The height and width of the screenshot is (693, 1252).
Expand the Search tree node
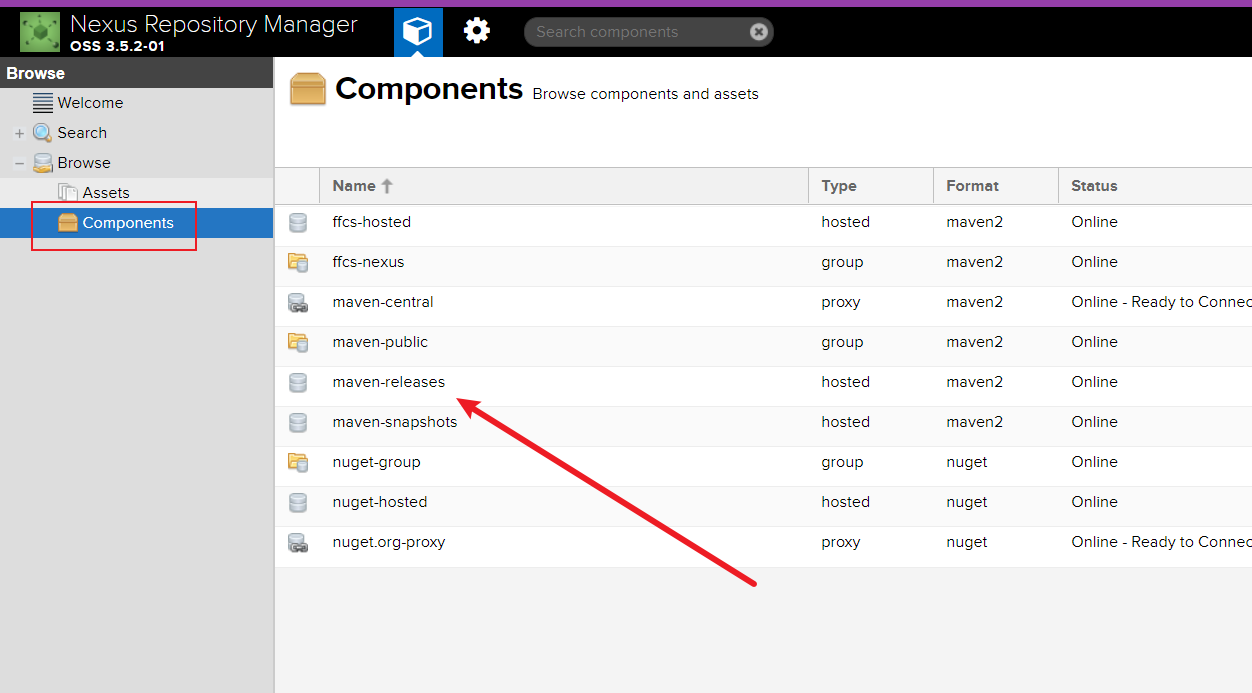click(19, 134)
